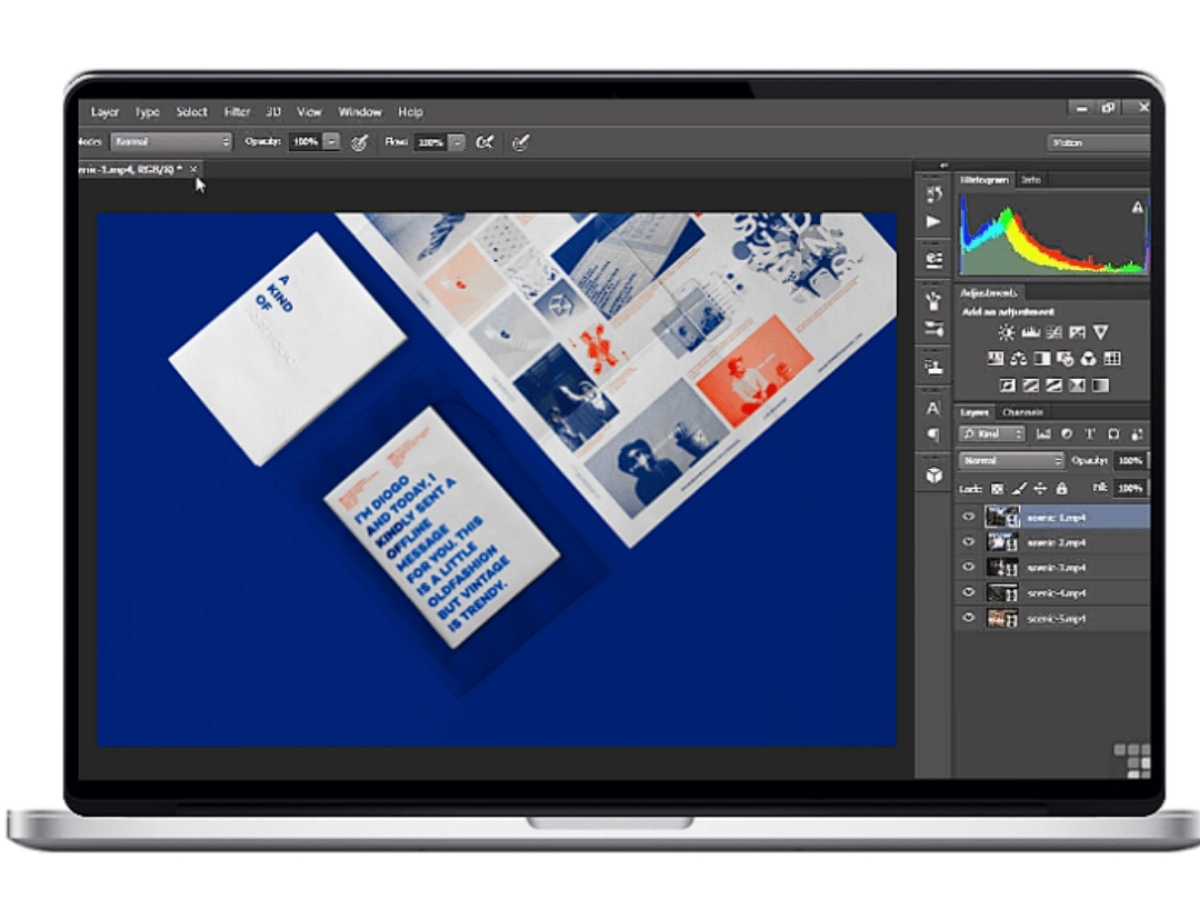Add a Levels adjustment

[x=1030, y=332]
